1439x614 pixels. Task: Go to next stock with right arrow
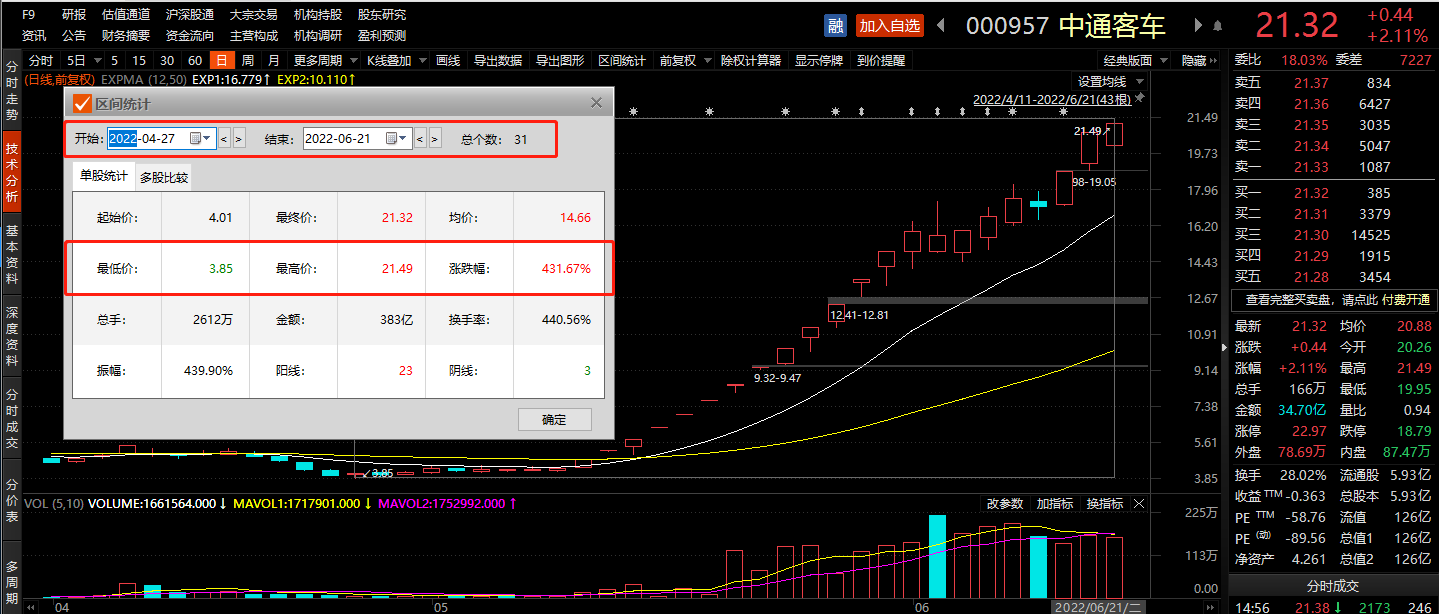tap(1198, 25)
